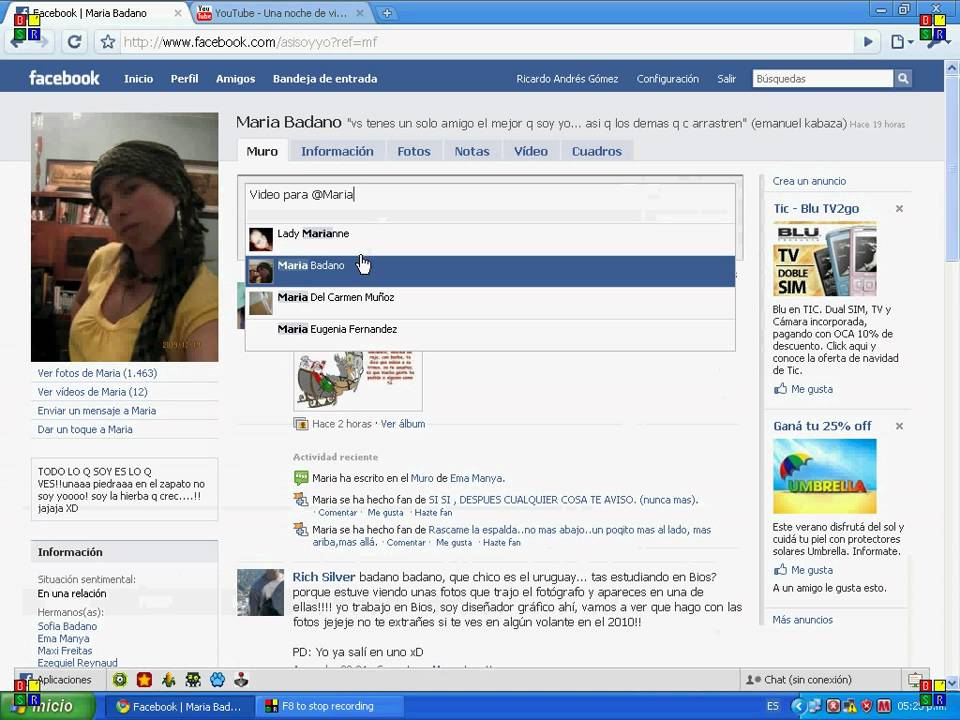The height and width of the screenshot is (720, 960).
Task: Close the YouTube tab
Action: coord(359,13)
